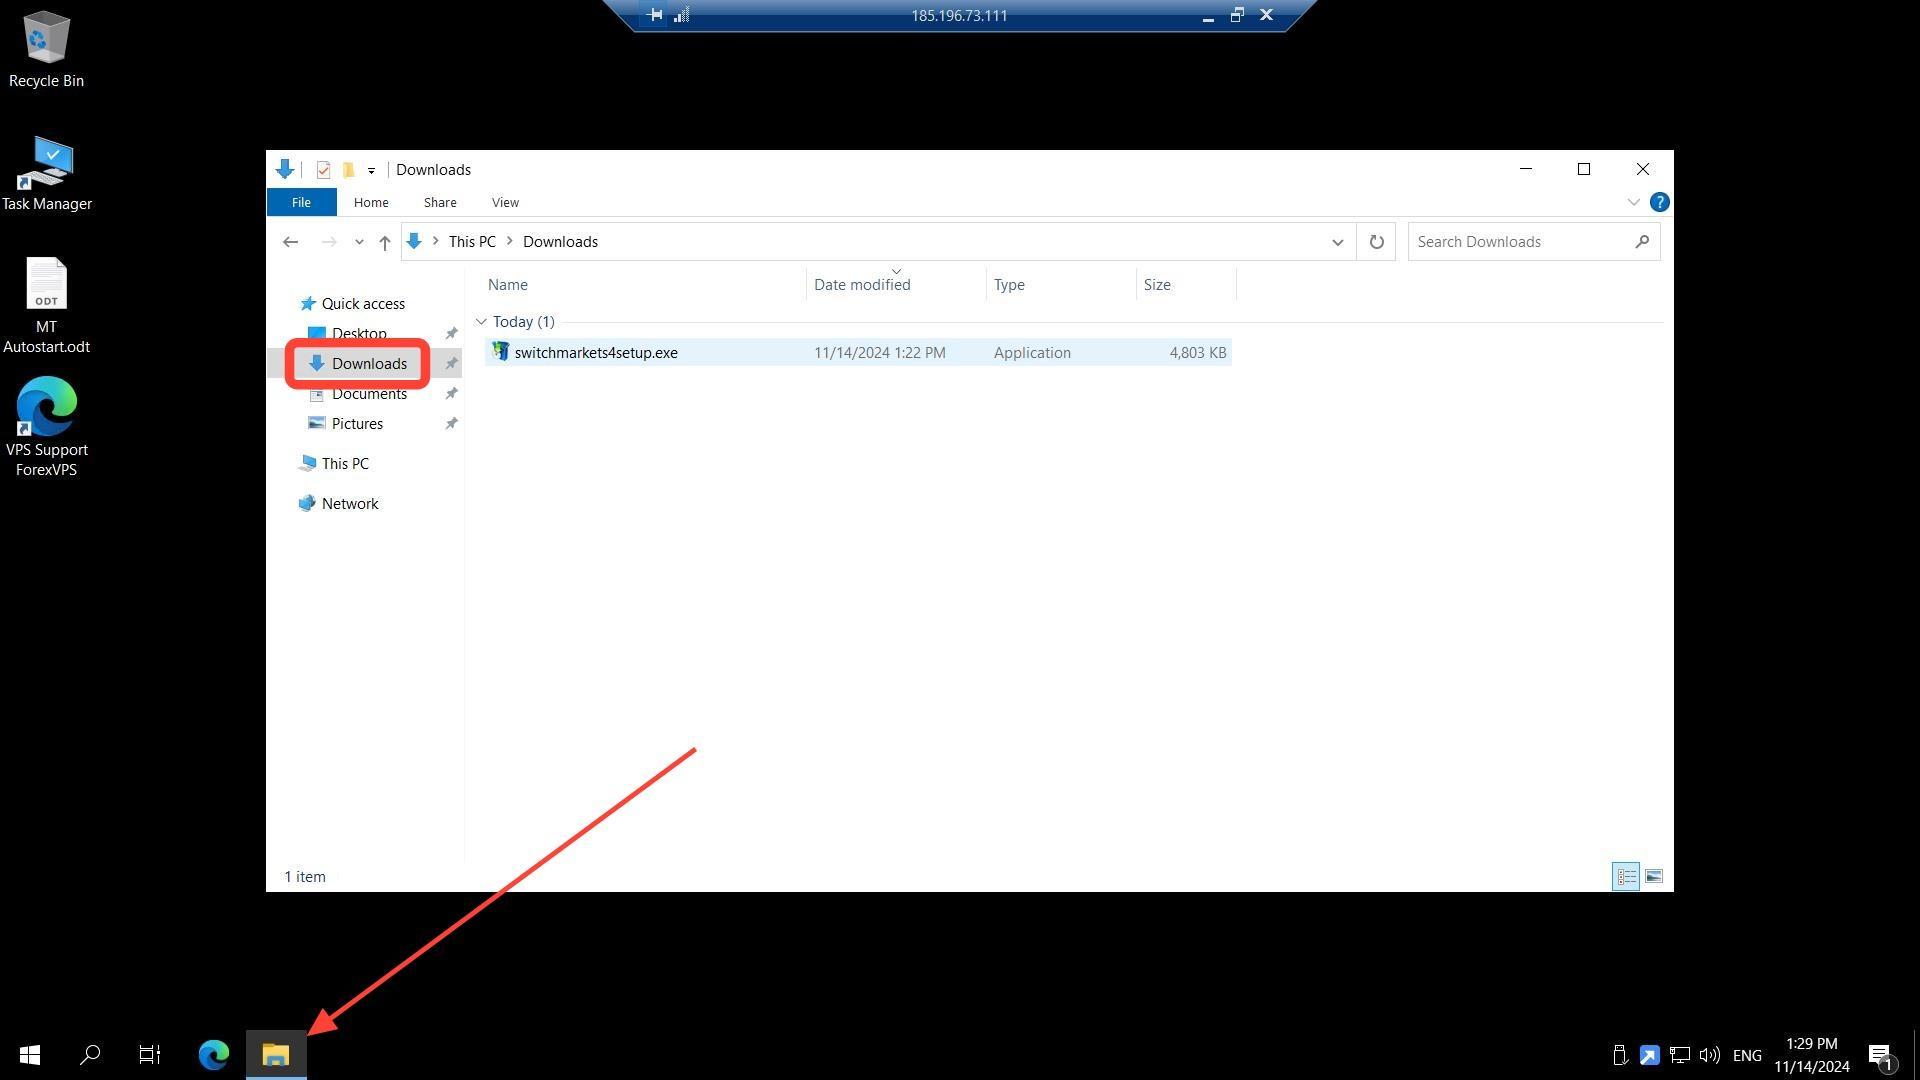
Task: Click the Windows Start button
Action: (x=30, y=1054)
